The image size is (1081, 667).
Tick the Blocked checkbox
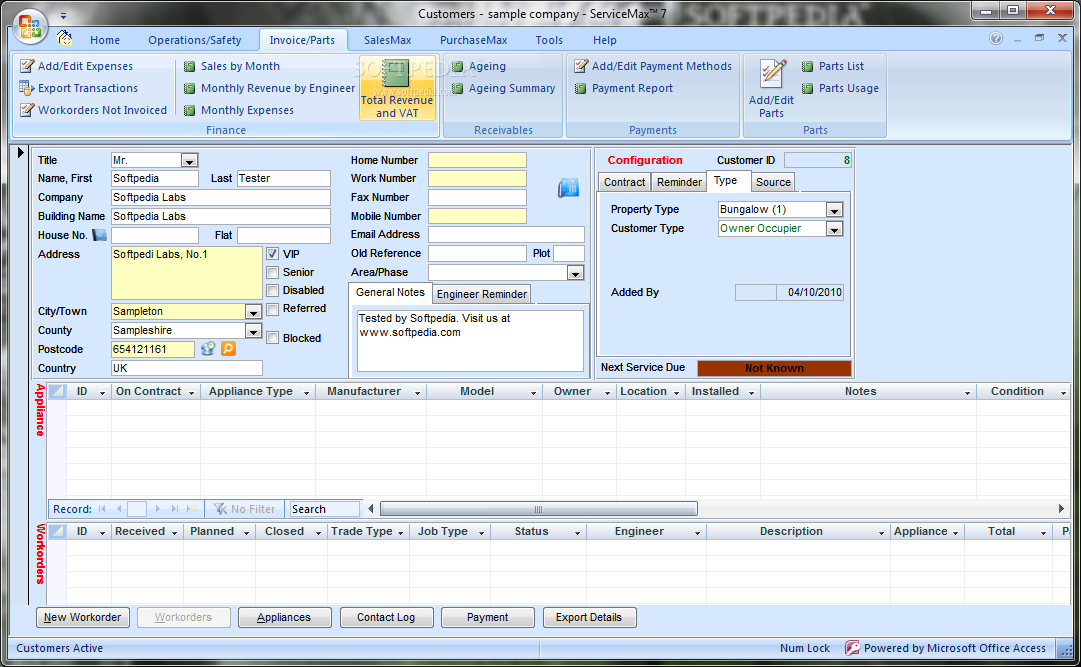click(x=273, y=338)
